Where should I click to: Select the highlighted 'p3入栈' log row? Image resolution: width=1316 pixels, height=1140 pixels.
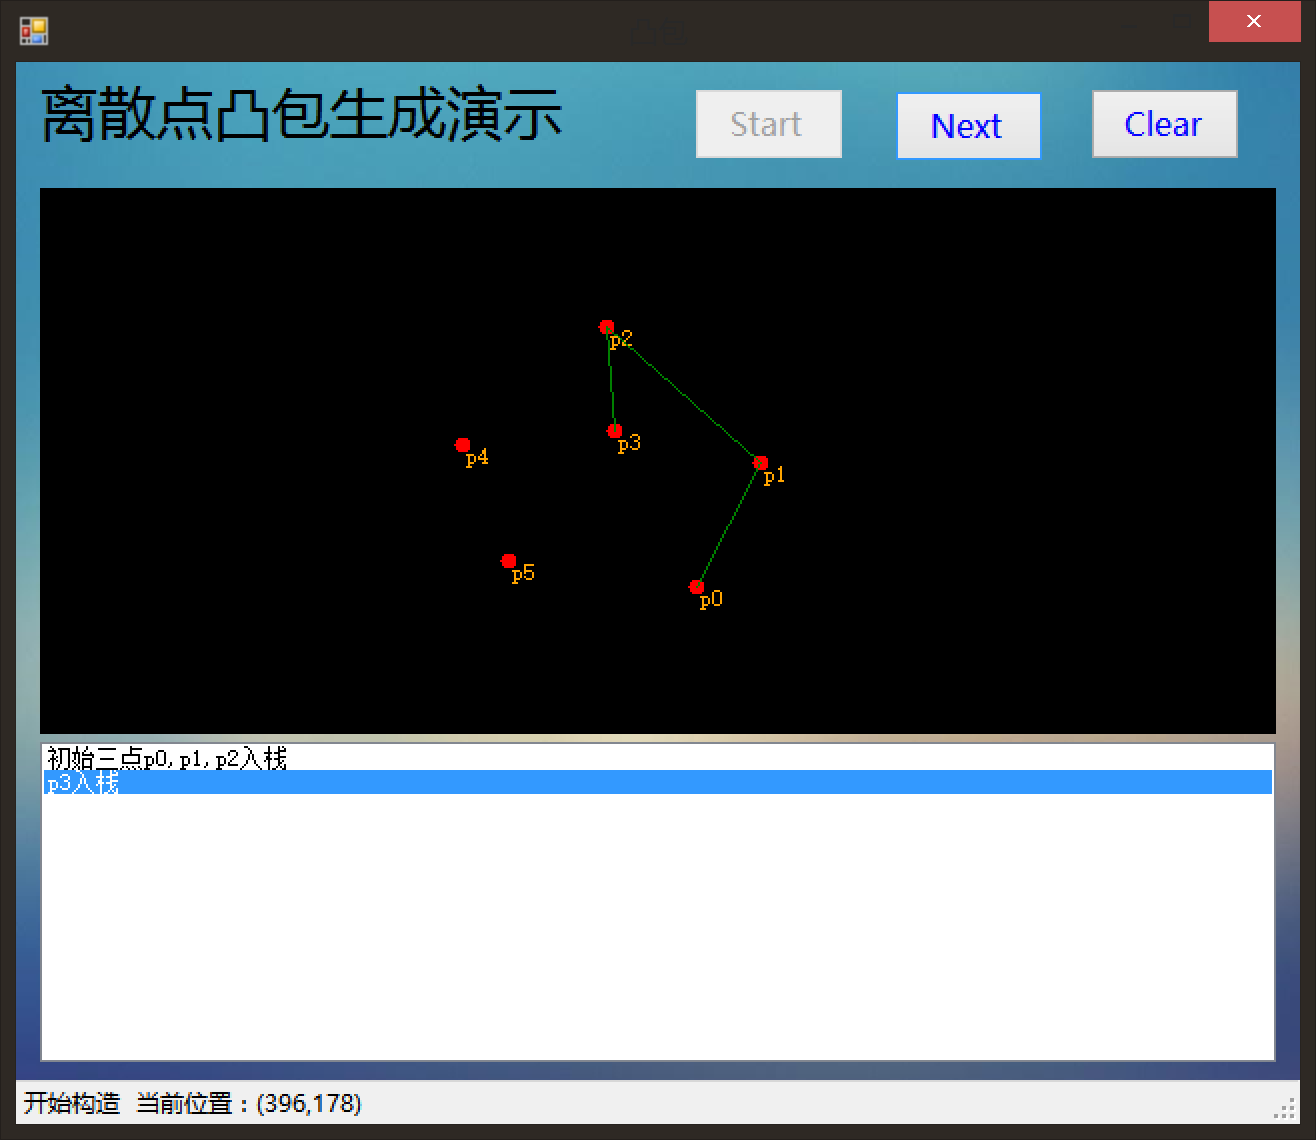658,782
